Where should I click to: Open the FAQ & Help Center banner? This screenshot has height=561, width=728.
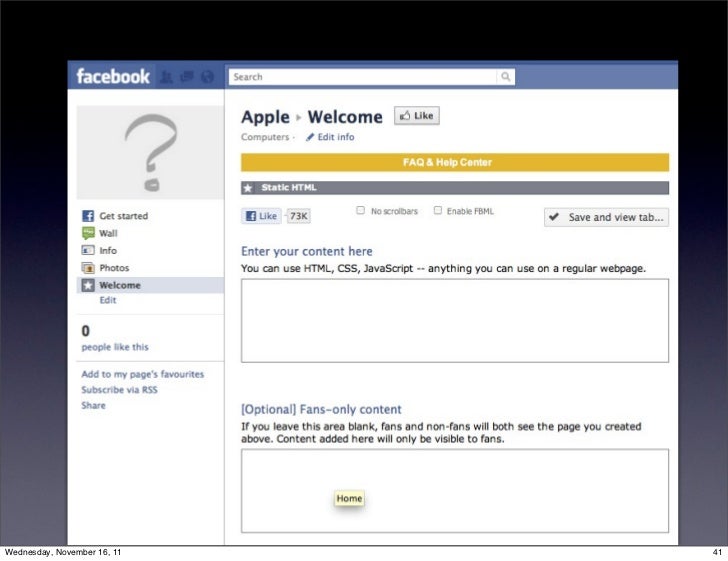click(455, 163)
